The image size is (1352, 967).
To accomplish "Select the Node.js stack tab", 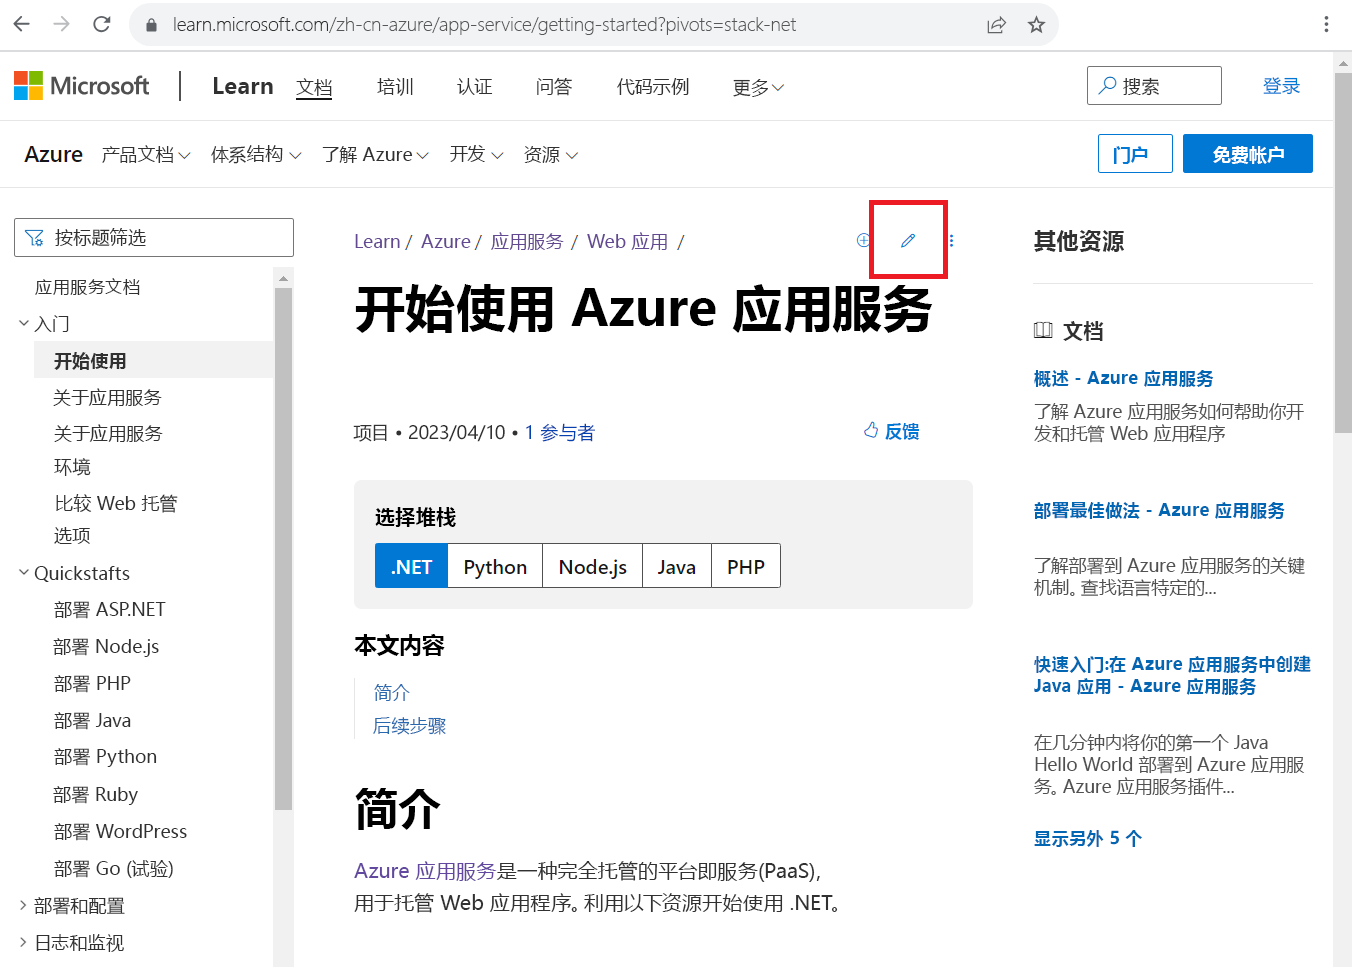I will [593, 567].
